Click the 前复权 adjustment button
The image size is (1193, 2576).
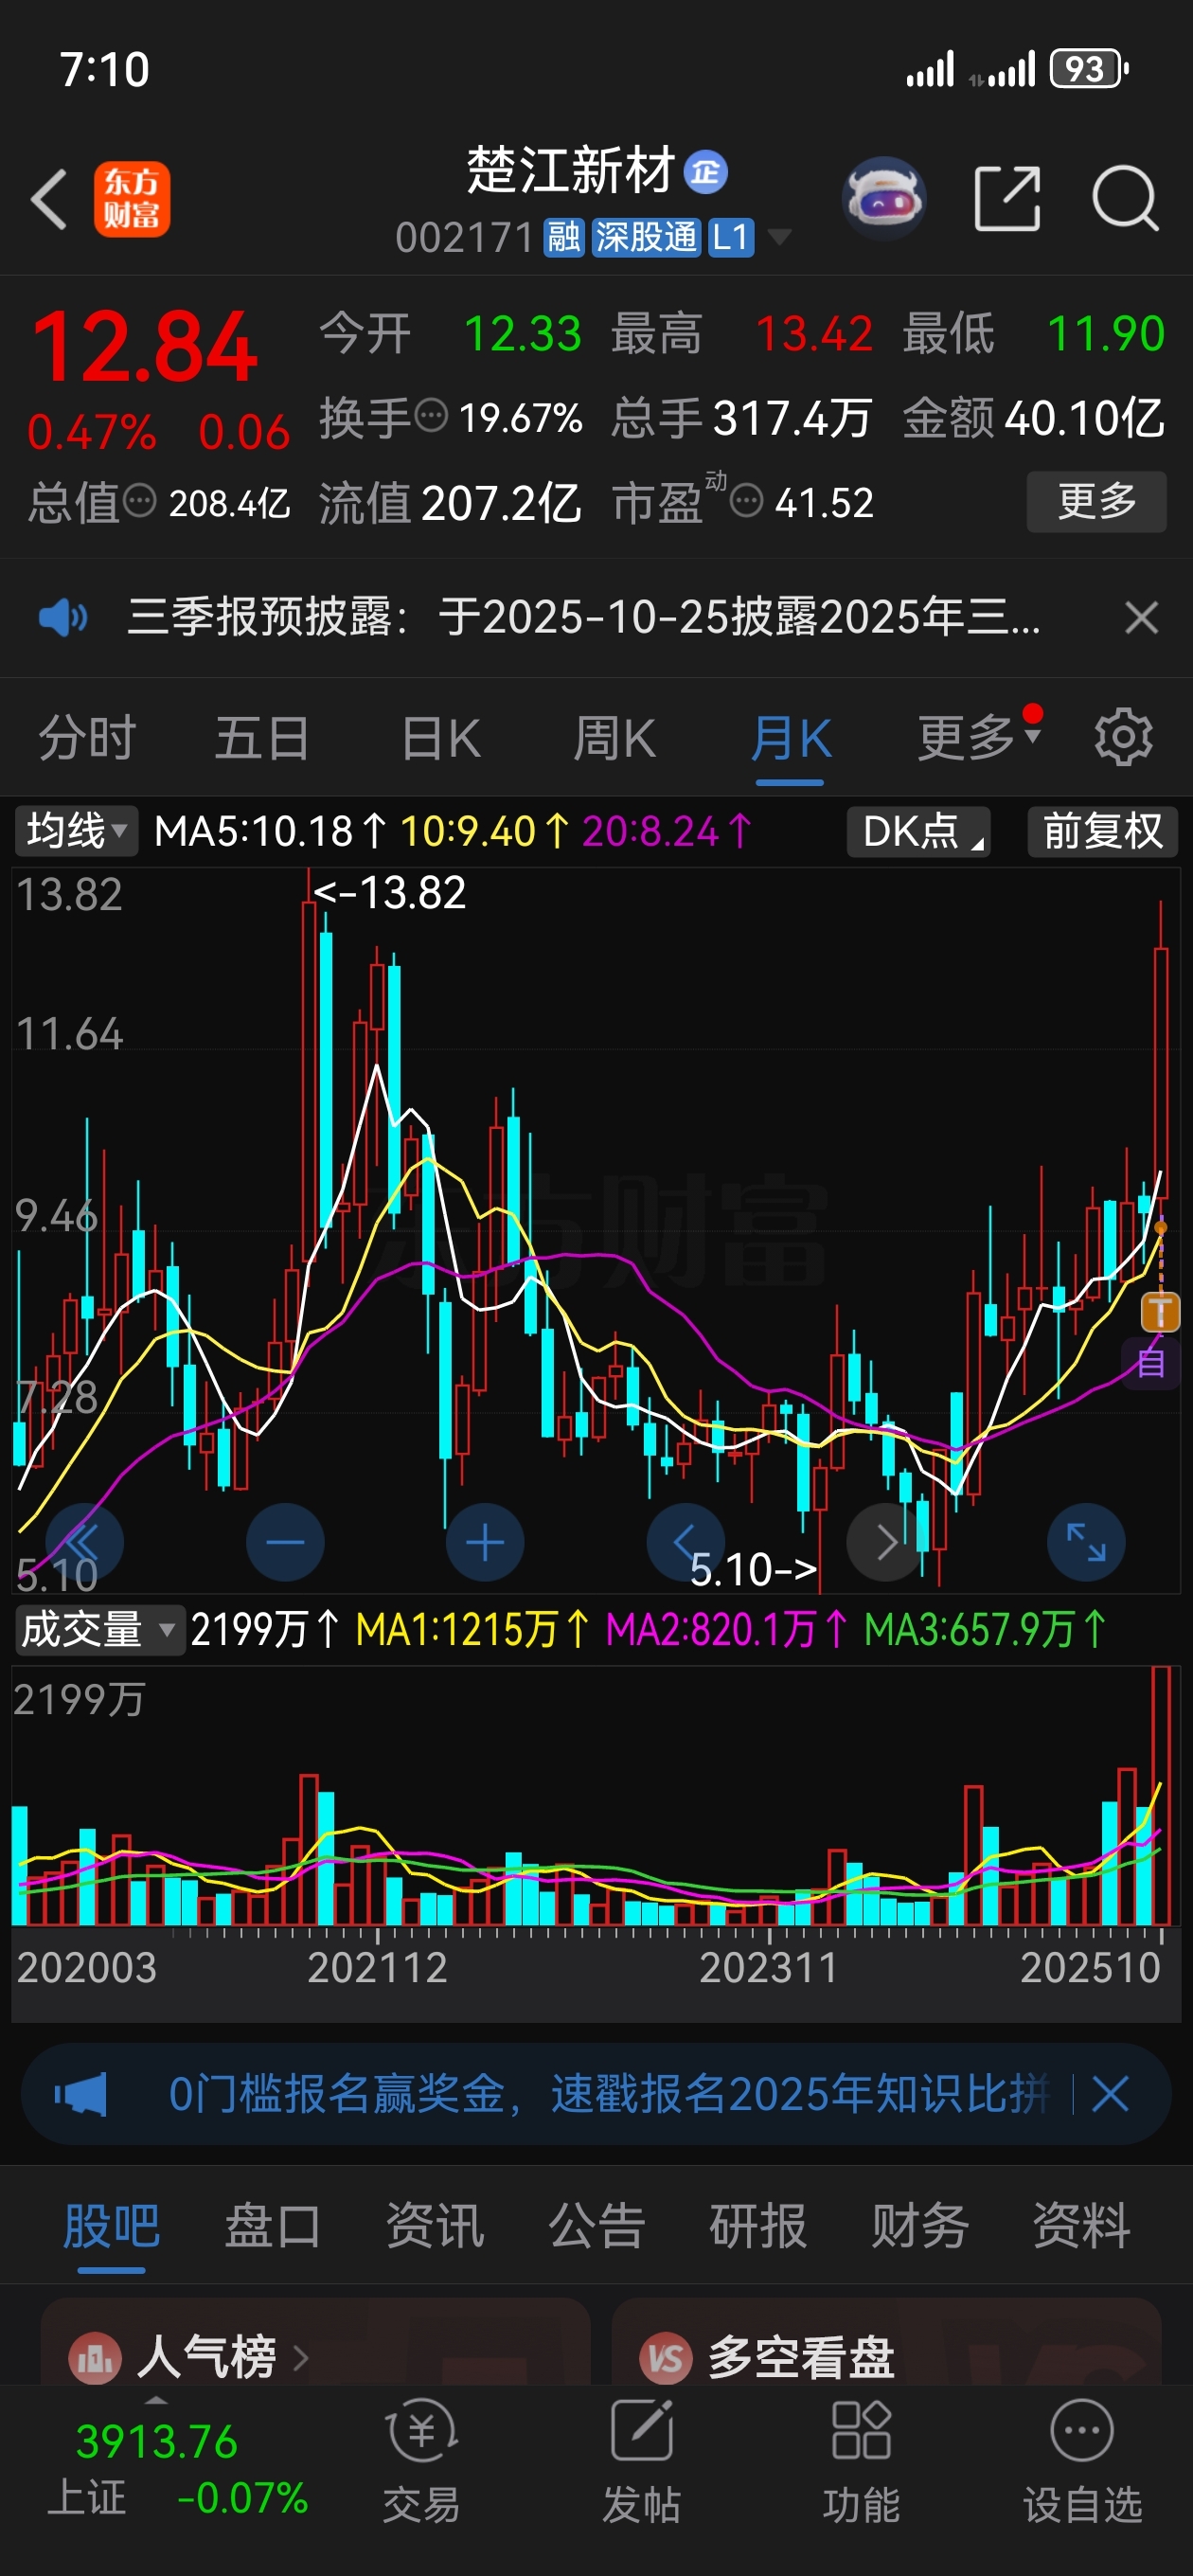coord(1102,831)
